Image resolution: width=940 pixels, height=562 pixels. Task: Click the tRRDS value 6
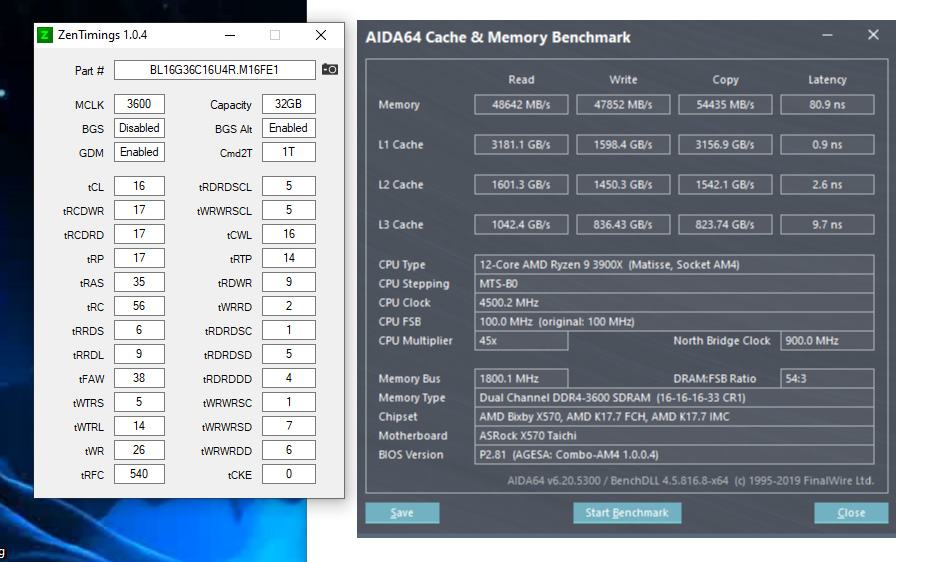point(139,330)
